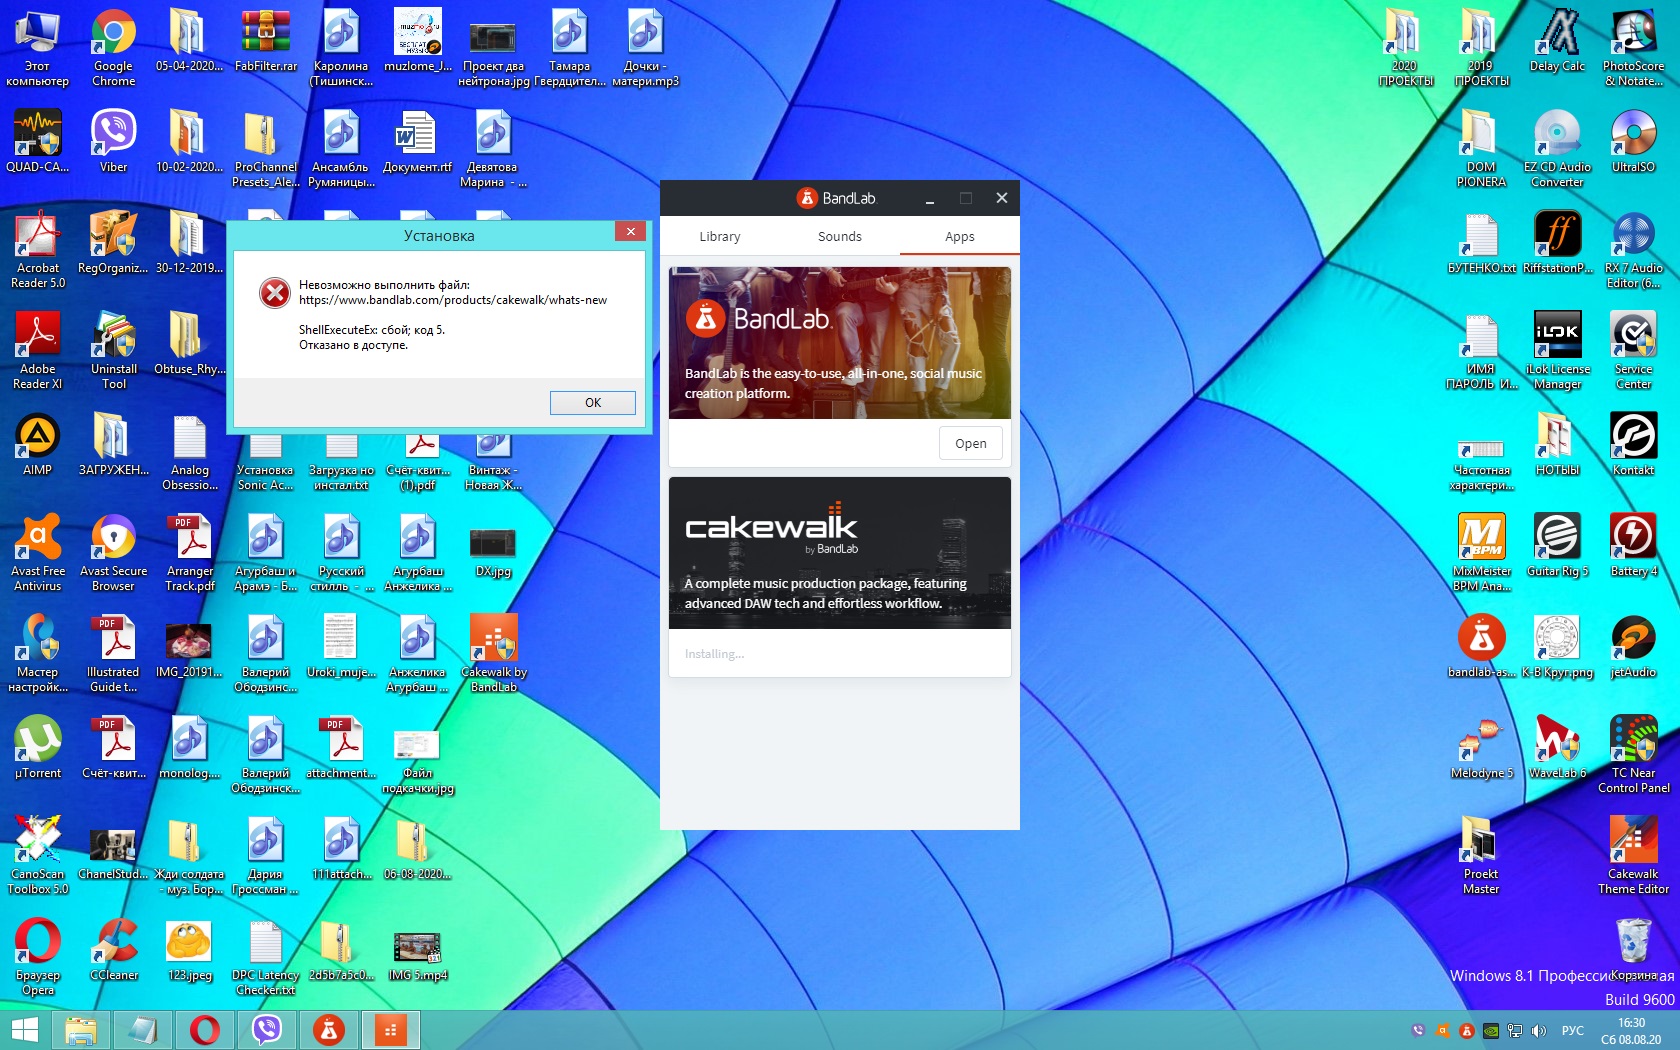Click the Installing... status text under Cakewalk
The height and width of the screenshot is (1050, 1680).
tap(714, 654)
